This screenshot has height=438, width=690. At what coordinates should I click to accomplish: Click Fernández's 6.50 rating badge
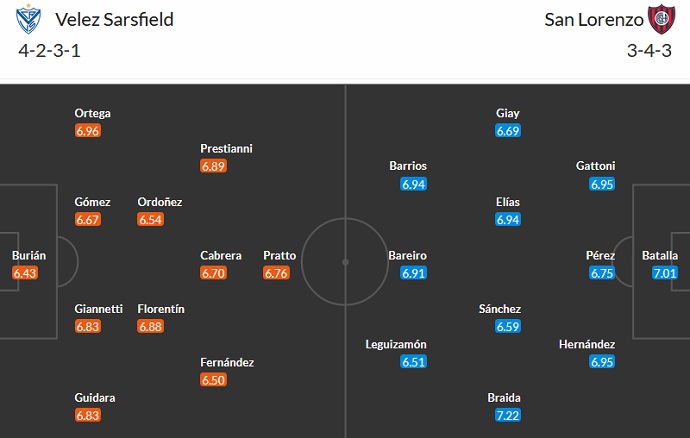214,379
